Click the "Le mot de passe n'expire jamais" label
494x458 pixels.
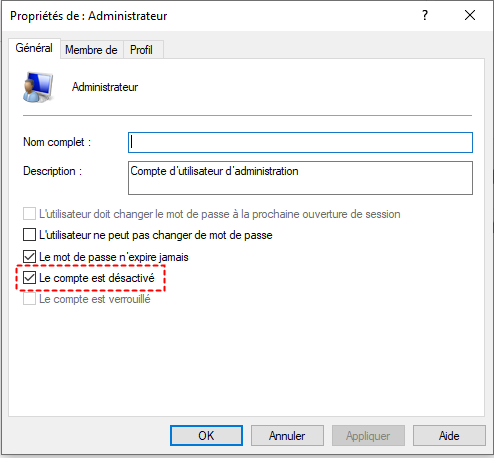pos(114,257)
